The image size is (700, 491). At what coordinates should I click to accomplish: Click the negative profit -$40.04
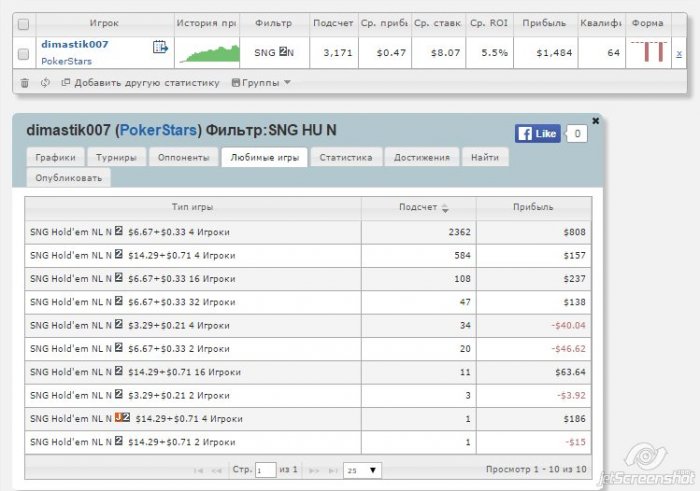point(568,326)
